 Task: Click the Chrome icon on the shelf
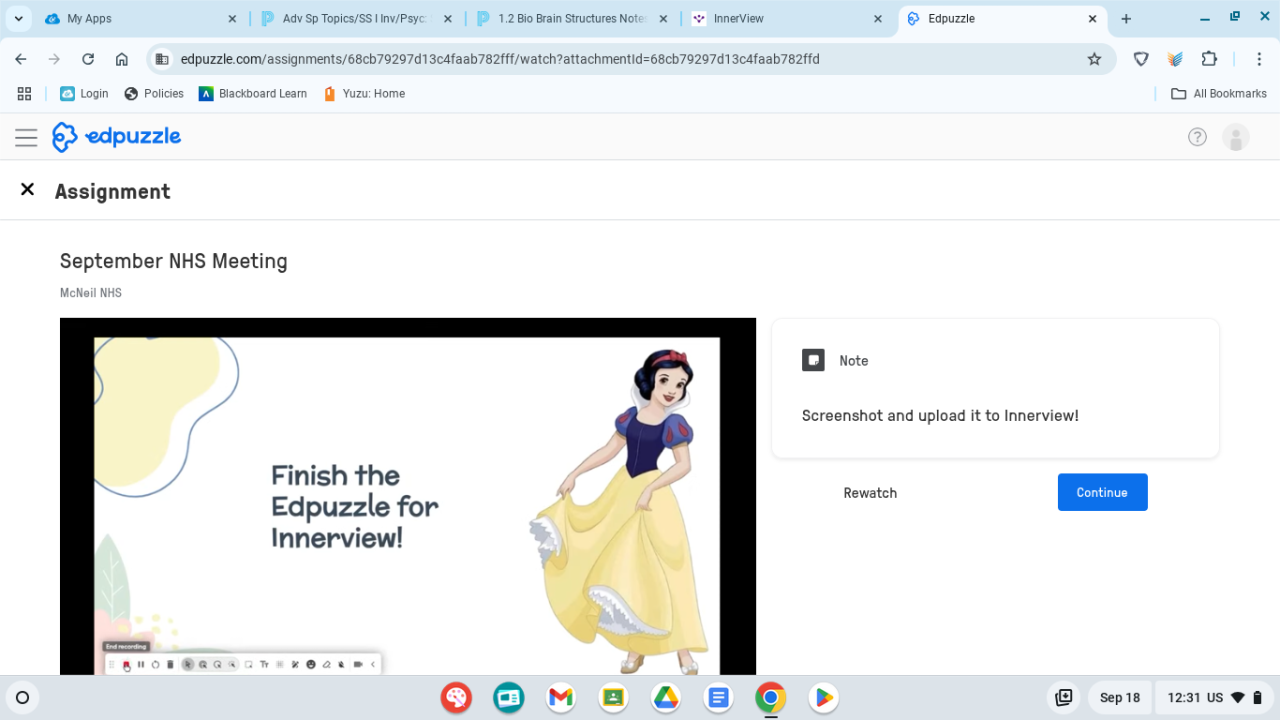pyautogui.click(x=770, y=697)
